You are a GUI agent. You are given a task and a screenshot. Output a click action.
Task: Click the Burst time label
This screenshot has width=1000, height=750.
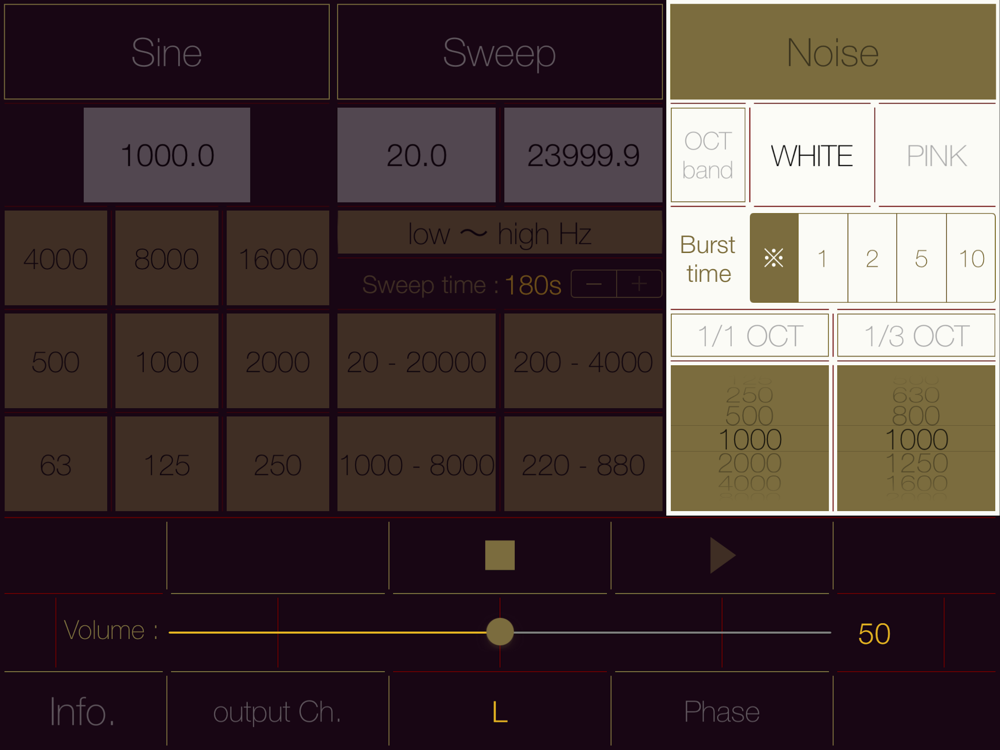pyautogui.click(x=707, y=258)
